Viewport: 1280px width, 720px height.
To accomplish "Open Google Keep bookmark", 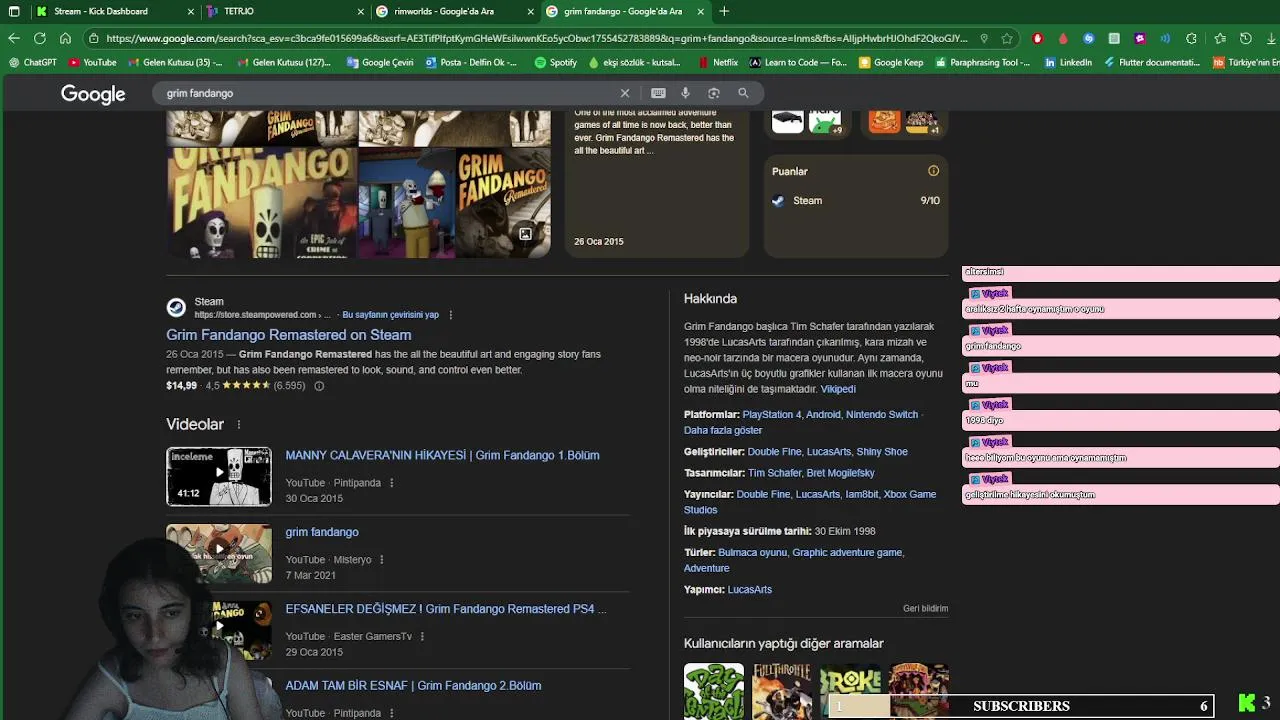I will click(x=890, y=62).
